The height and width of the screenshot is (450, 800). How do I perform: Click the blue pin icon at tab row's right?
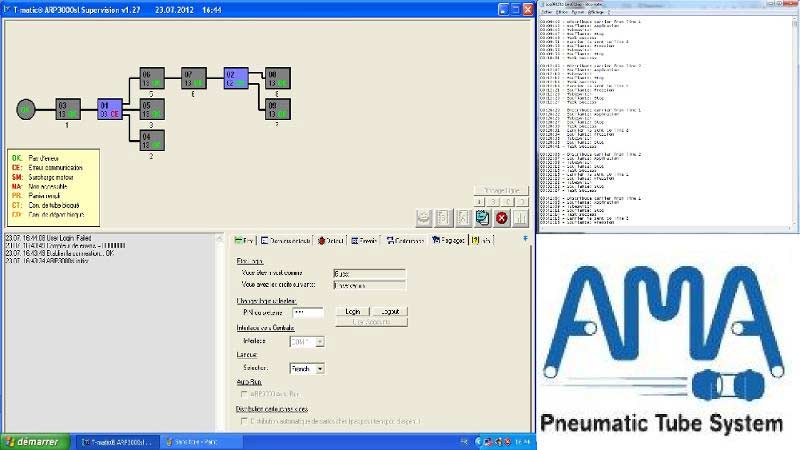526,239
